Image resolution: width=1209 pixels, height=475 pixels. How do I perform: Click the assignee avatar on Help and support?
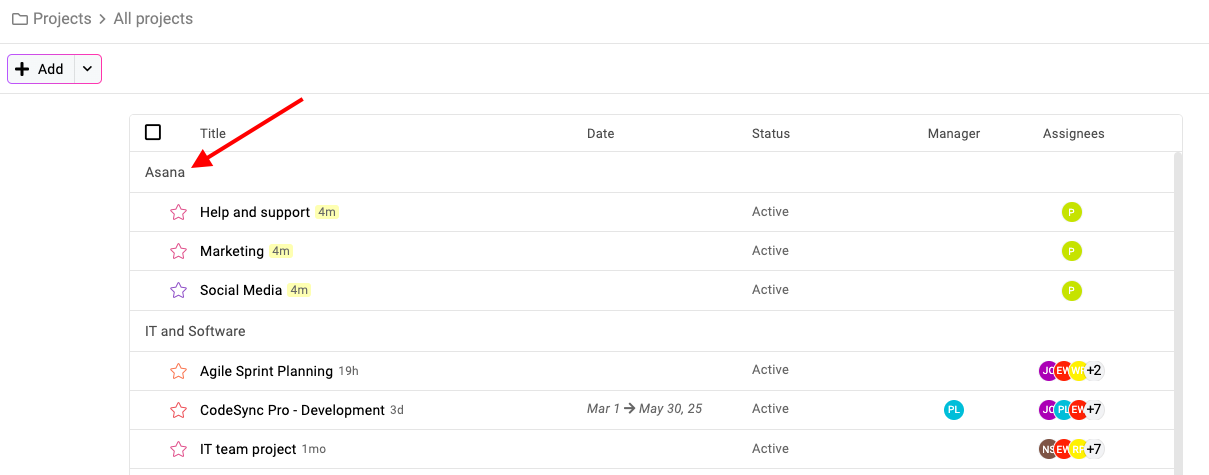[1072, 212]
